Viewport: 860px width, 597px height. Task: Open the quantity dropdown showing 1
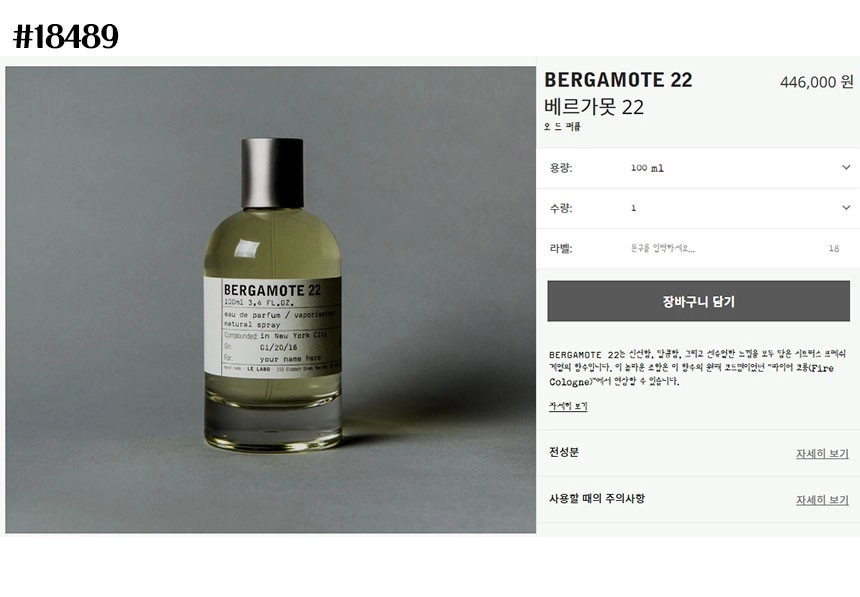(x=698, y=208)
